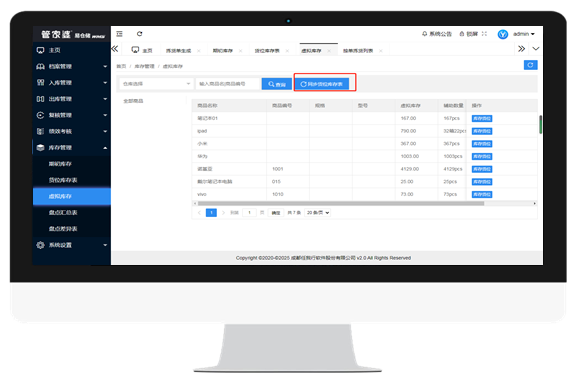Image resolution: width=576 pixels, height=378 pixels.
Task: Toggle the fullscreen icon near 锁屏
Action: pyautogui.click(x=484, y=34)
